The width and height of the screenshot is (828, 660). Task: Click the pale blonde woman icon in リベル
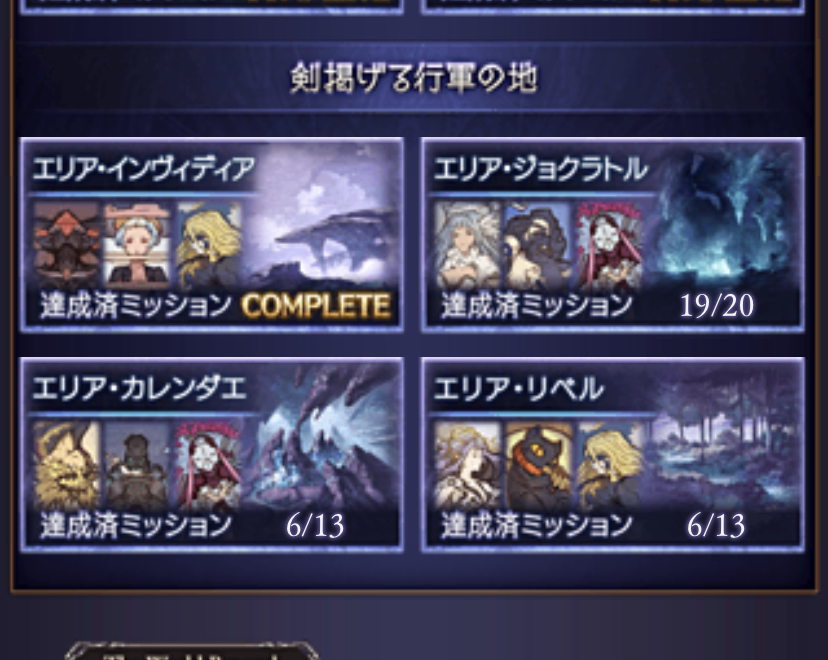(467, 466)
